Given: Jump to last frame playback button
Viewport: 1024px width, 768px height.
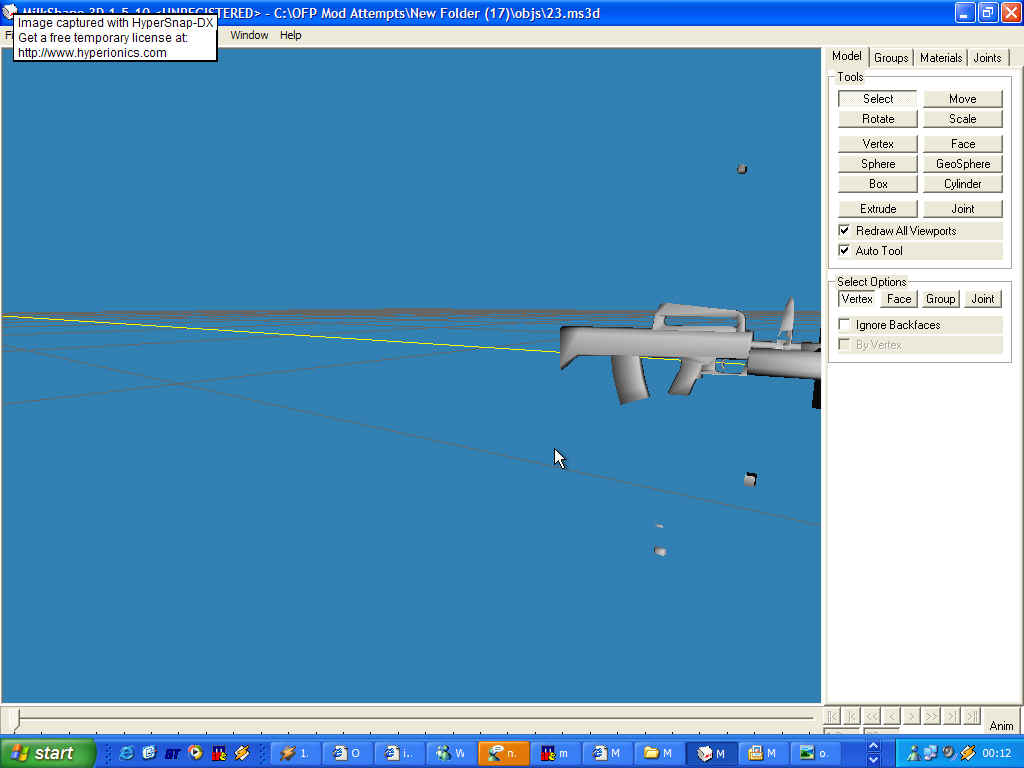Looking at the screenshot, I should 971,716.
